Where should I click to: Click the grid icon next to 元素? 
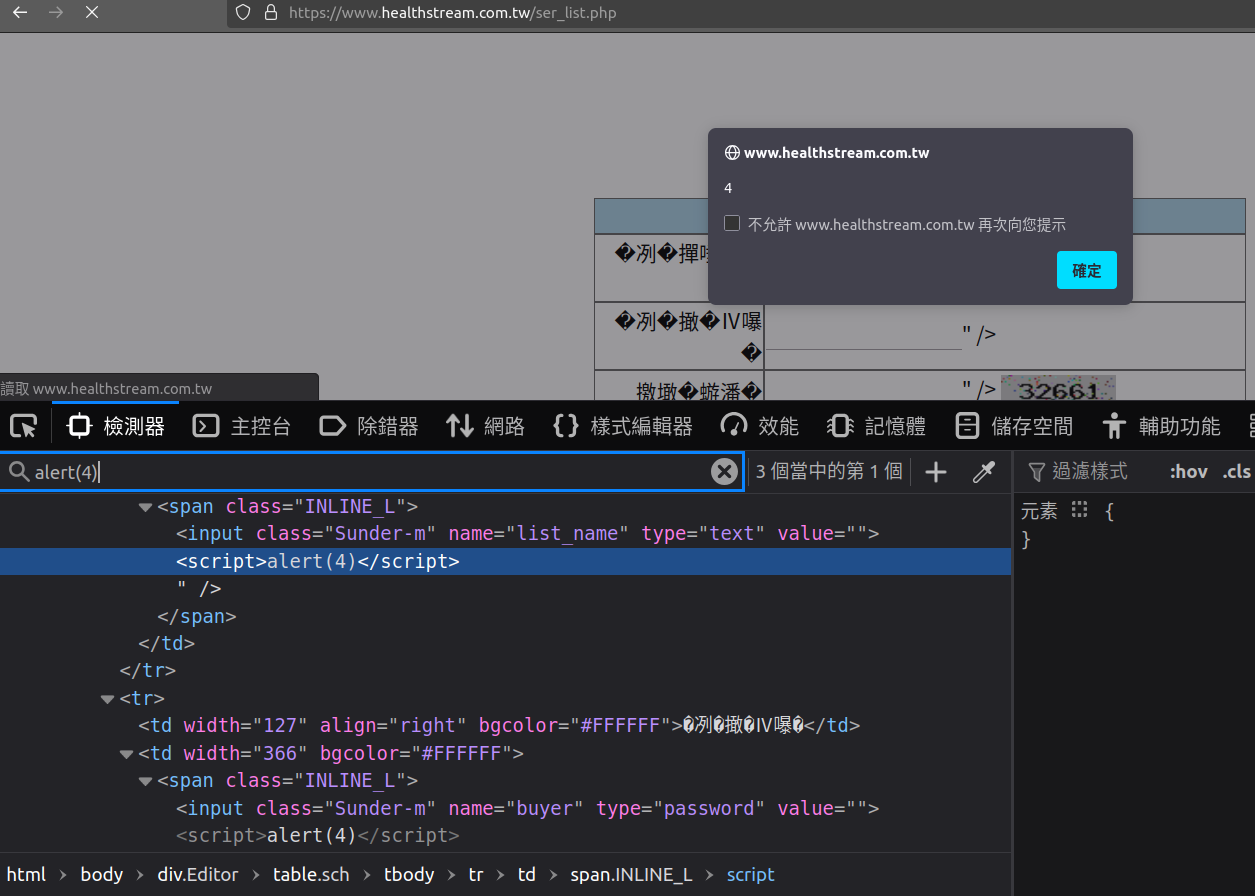tap(1079, 510)
